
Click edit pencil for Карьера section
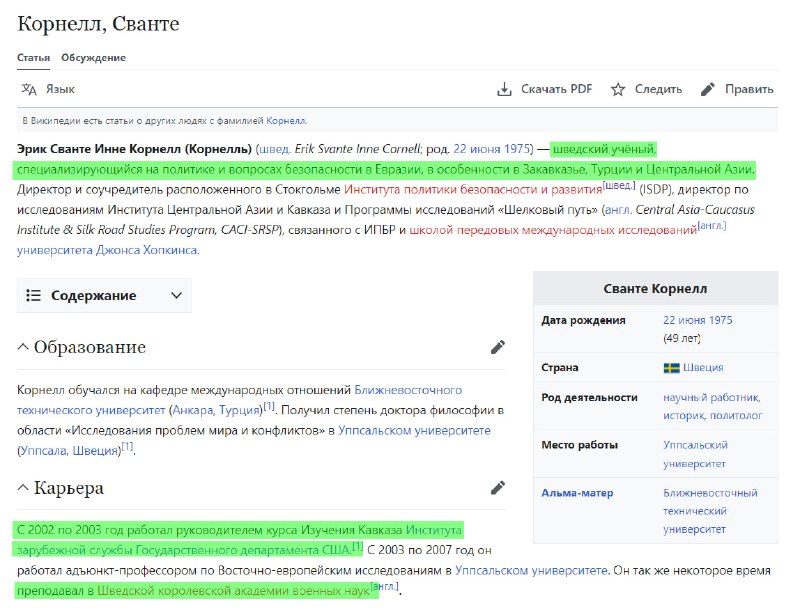pos(498,488)
